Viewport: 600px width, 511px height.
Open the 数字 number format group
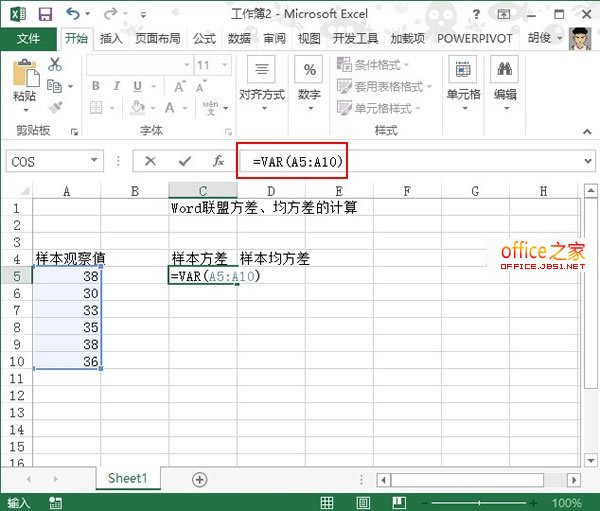[x=310, y=83]
